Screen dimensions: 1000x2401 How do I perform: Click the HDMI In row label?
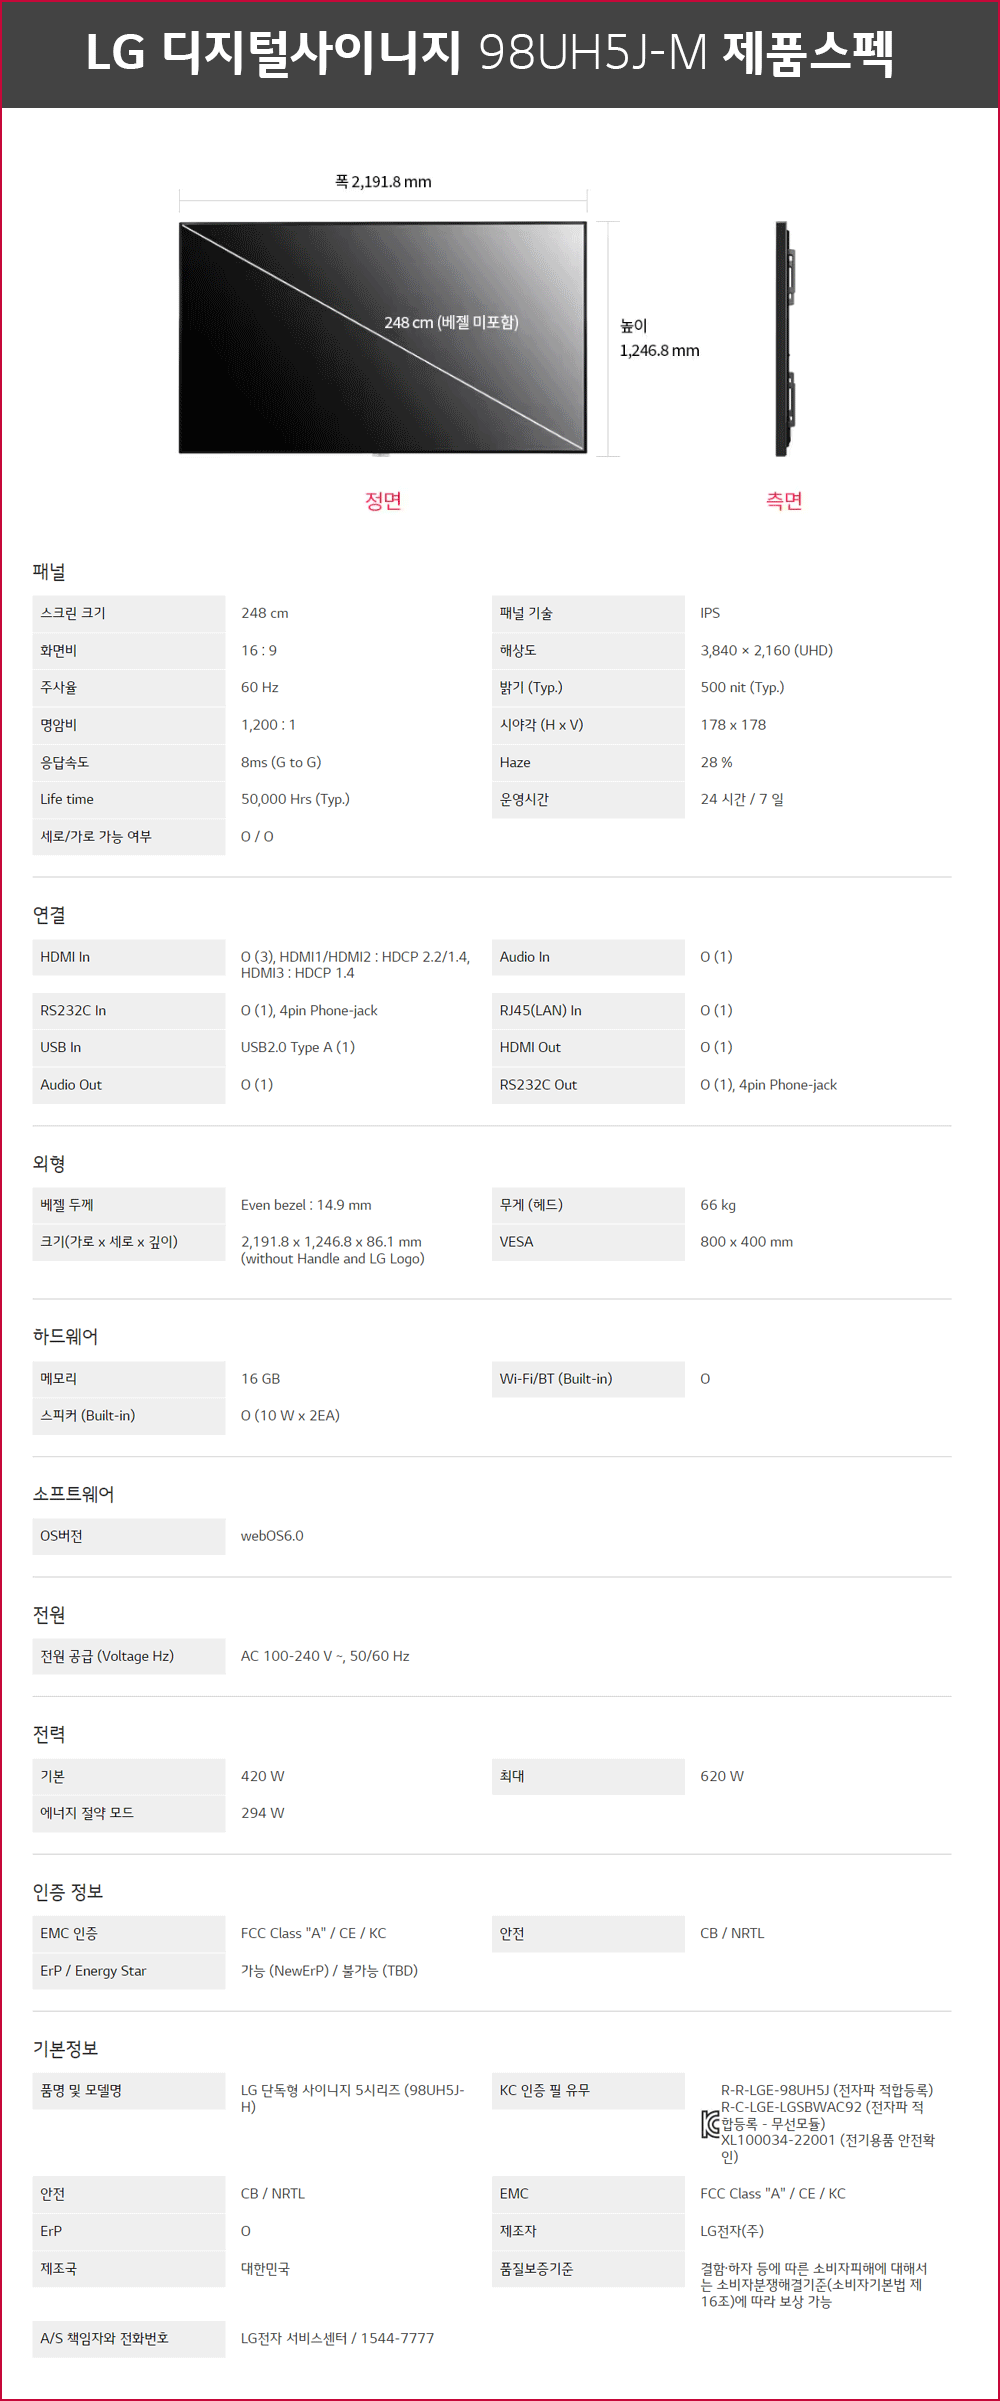point(128,957)
